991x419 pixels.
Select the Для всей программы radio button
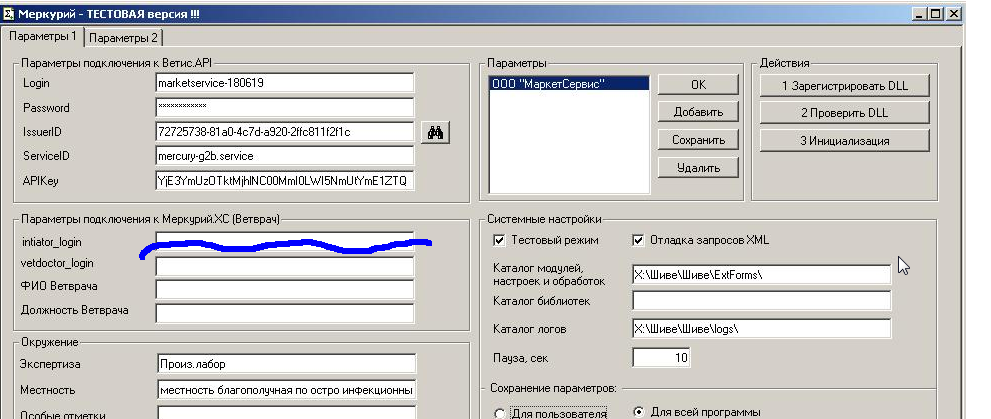pos(639,411)
